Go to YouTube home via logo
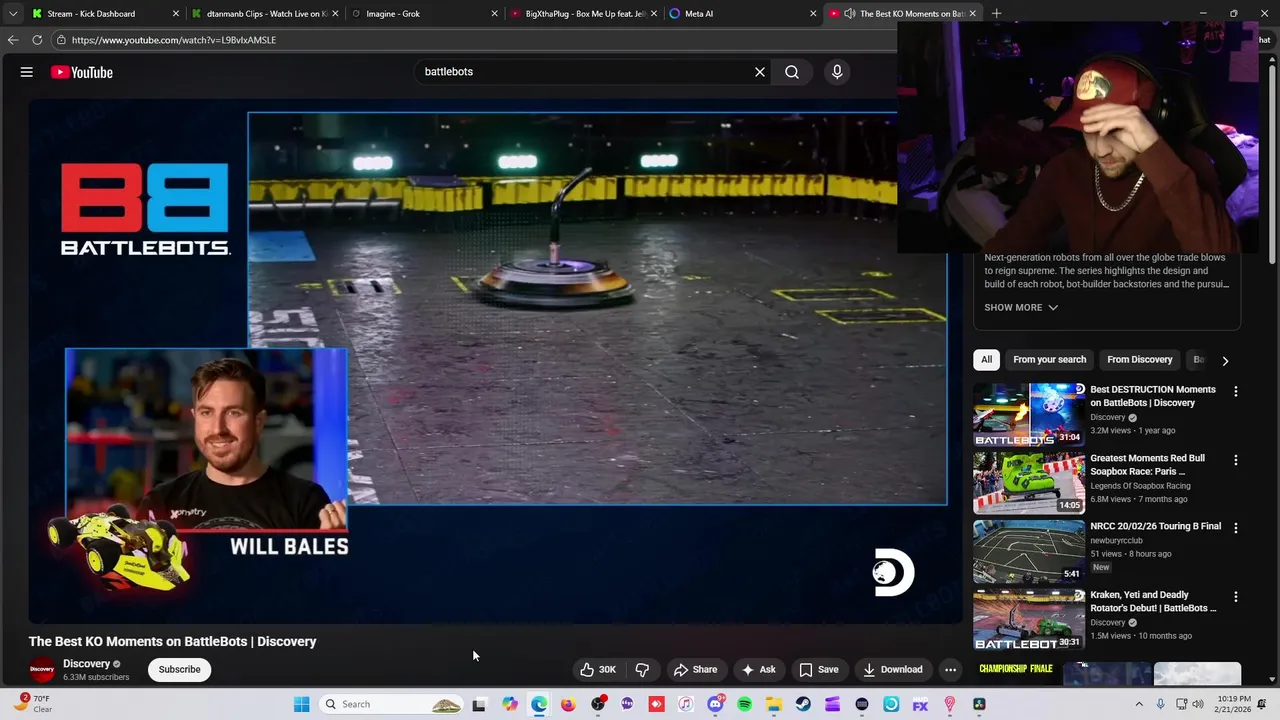This screenshot has width=1280, height=720. point(82,72)
